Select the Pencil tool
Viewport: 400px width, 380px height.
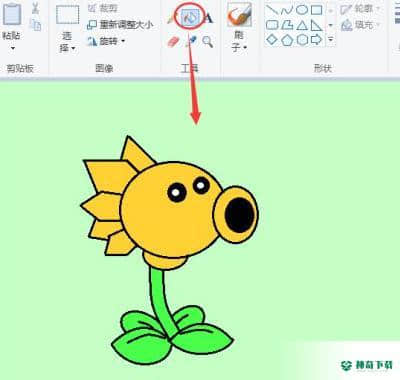coord(172,18)
